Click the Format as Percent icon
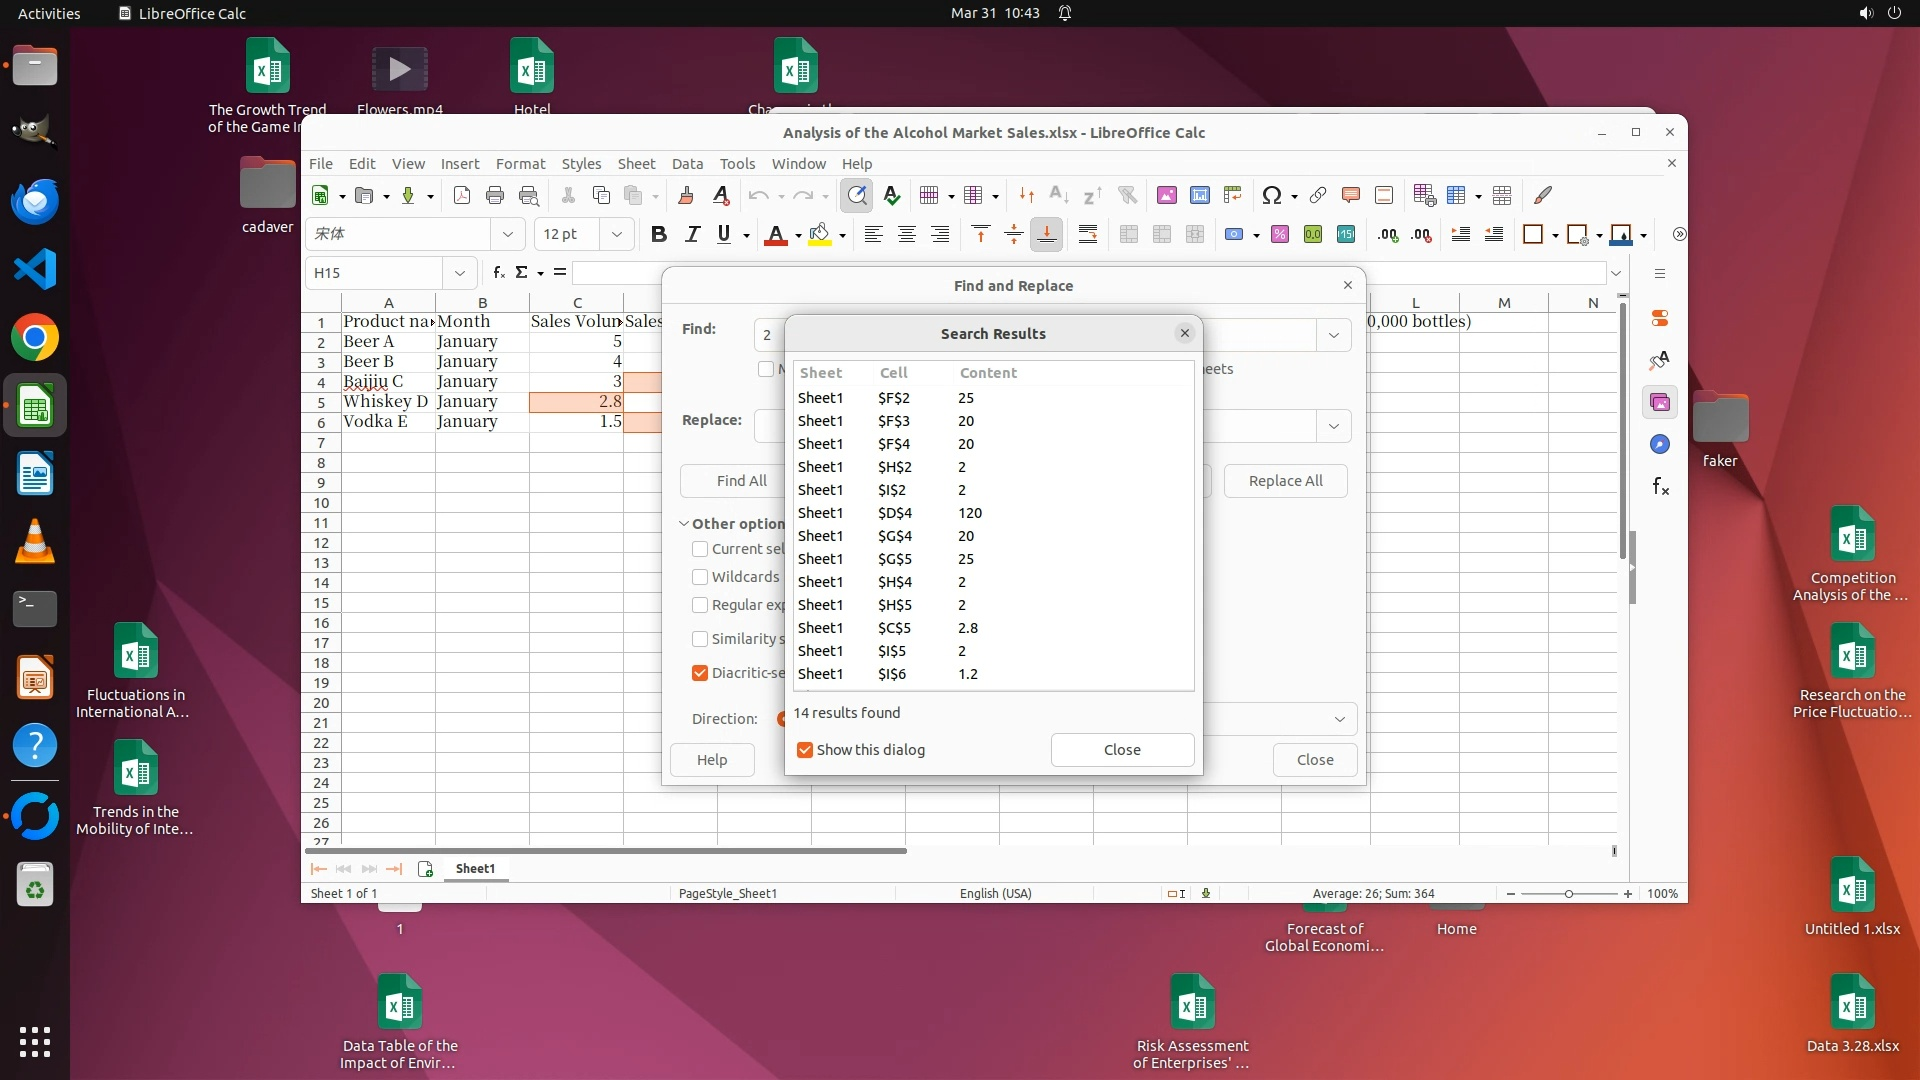This screenshot has width=1920, height=1080. click(x=1280, y=234)
